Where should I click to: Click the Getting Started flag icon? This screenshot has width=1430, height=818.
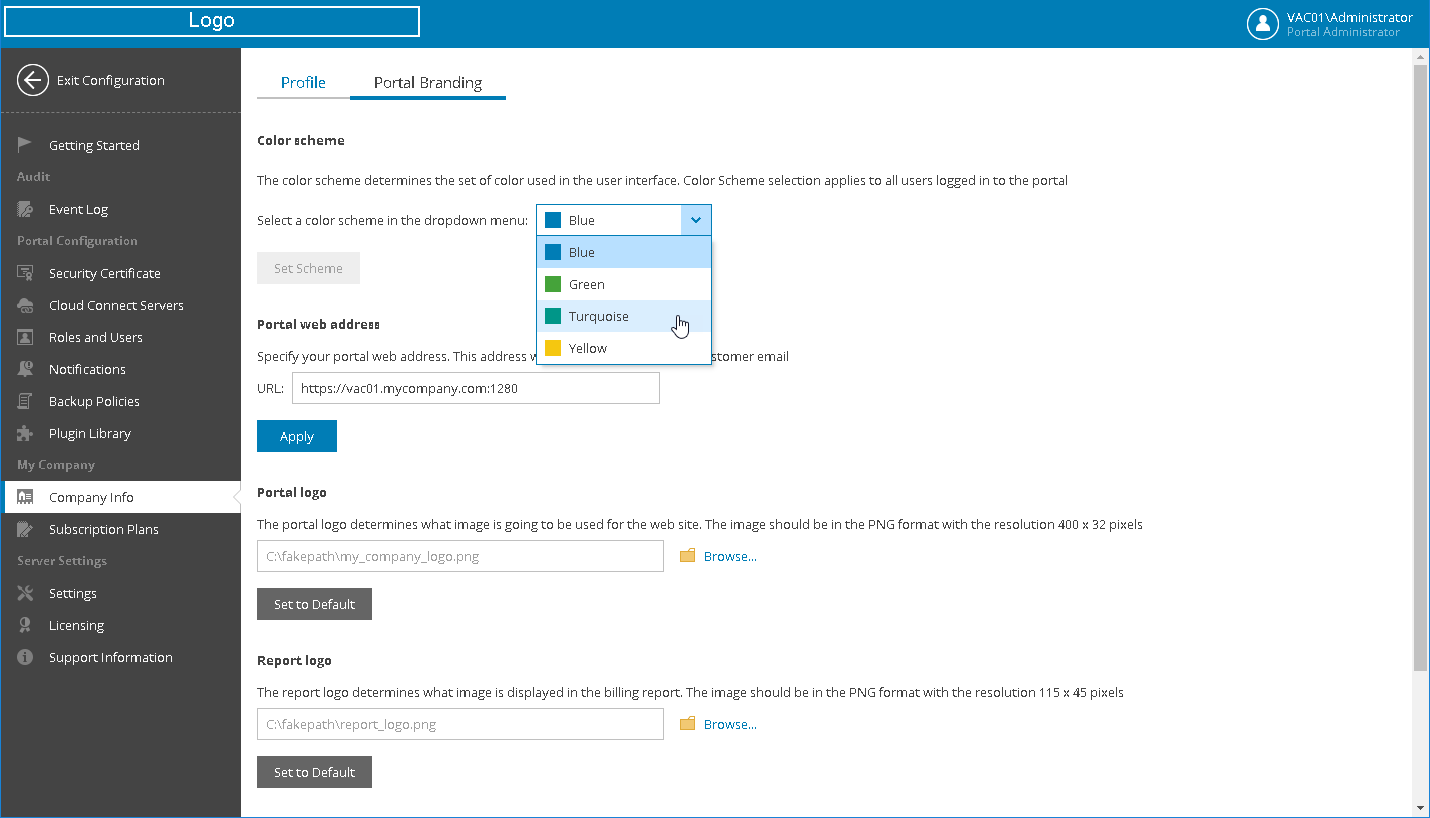pyautogui.click(x=26, y=145)
